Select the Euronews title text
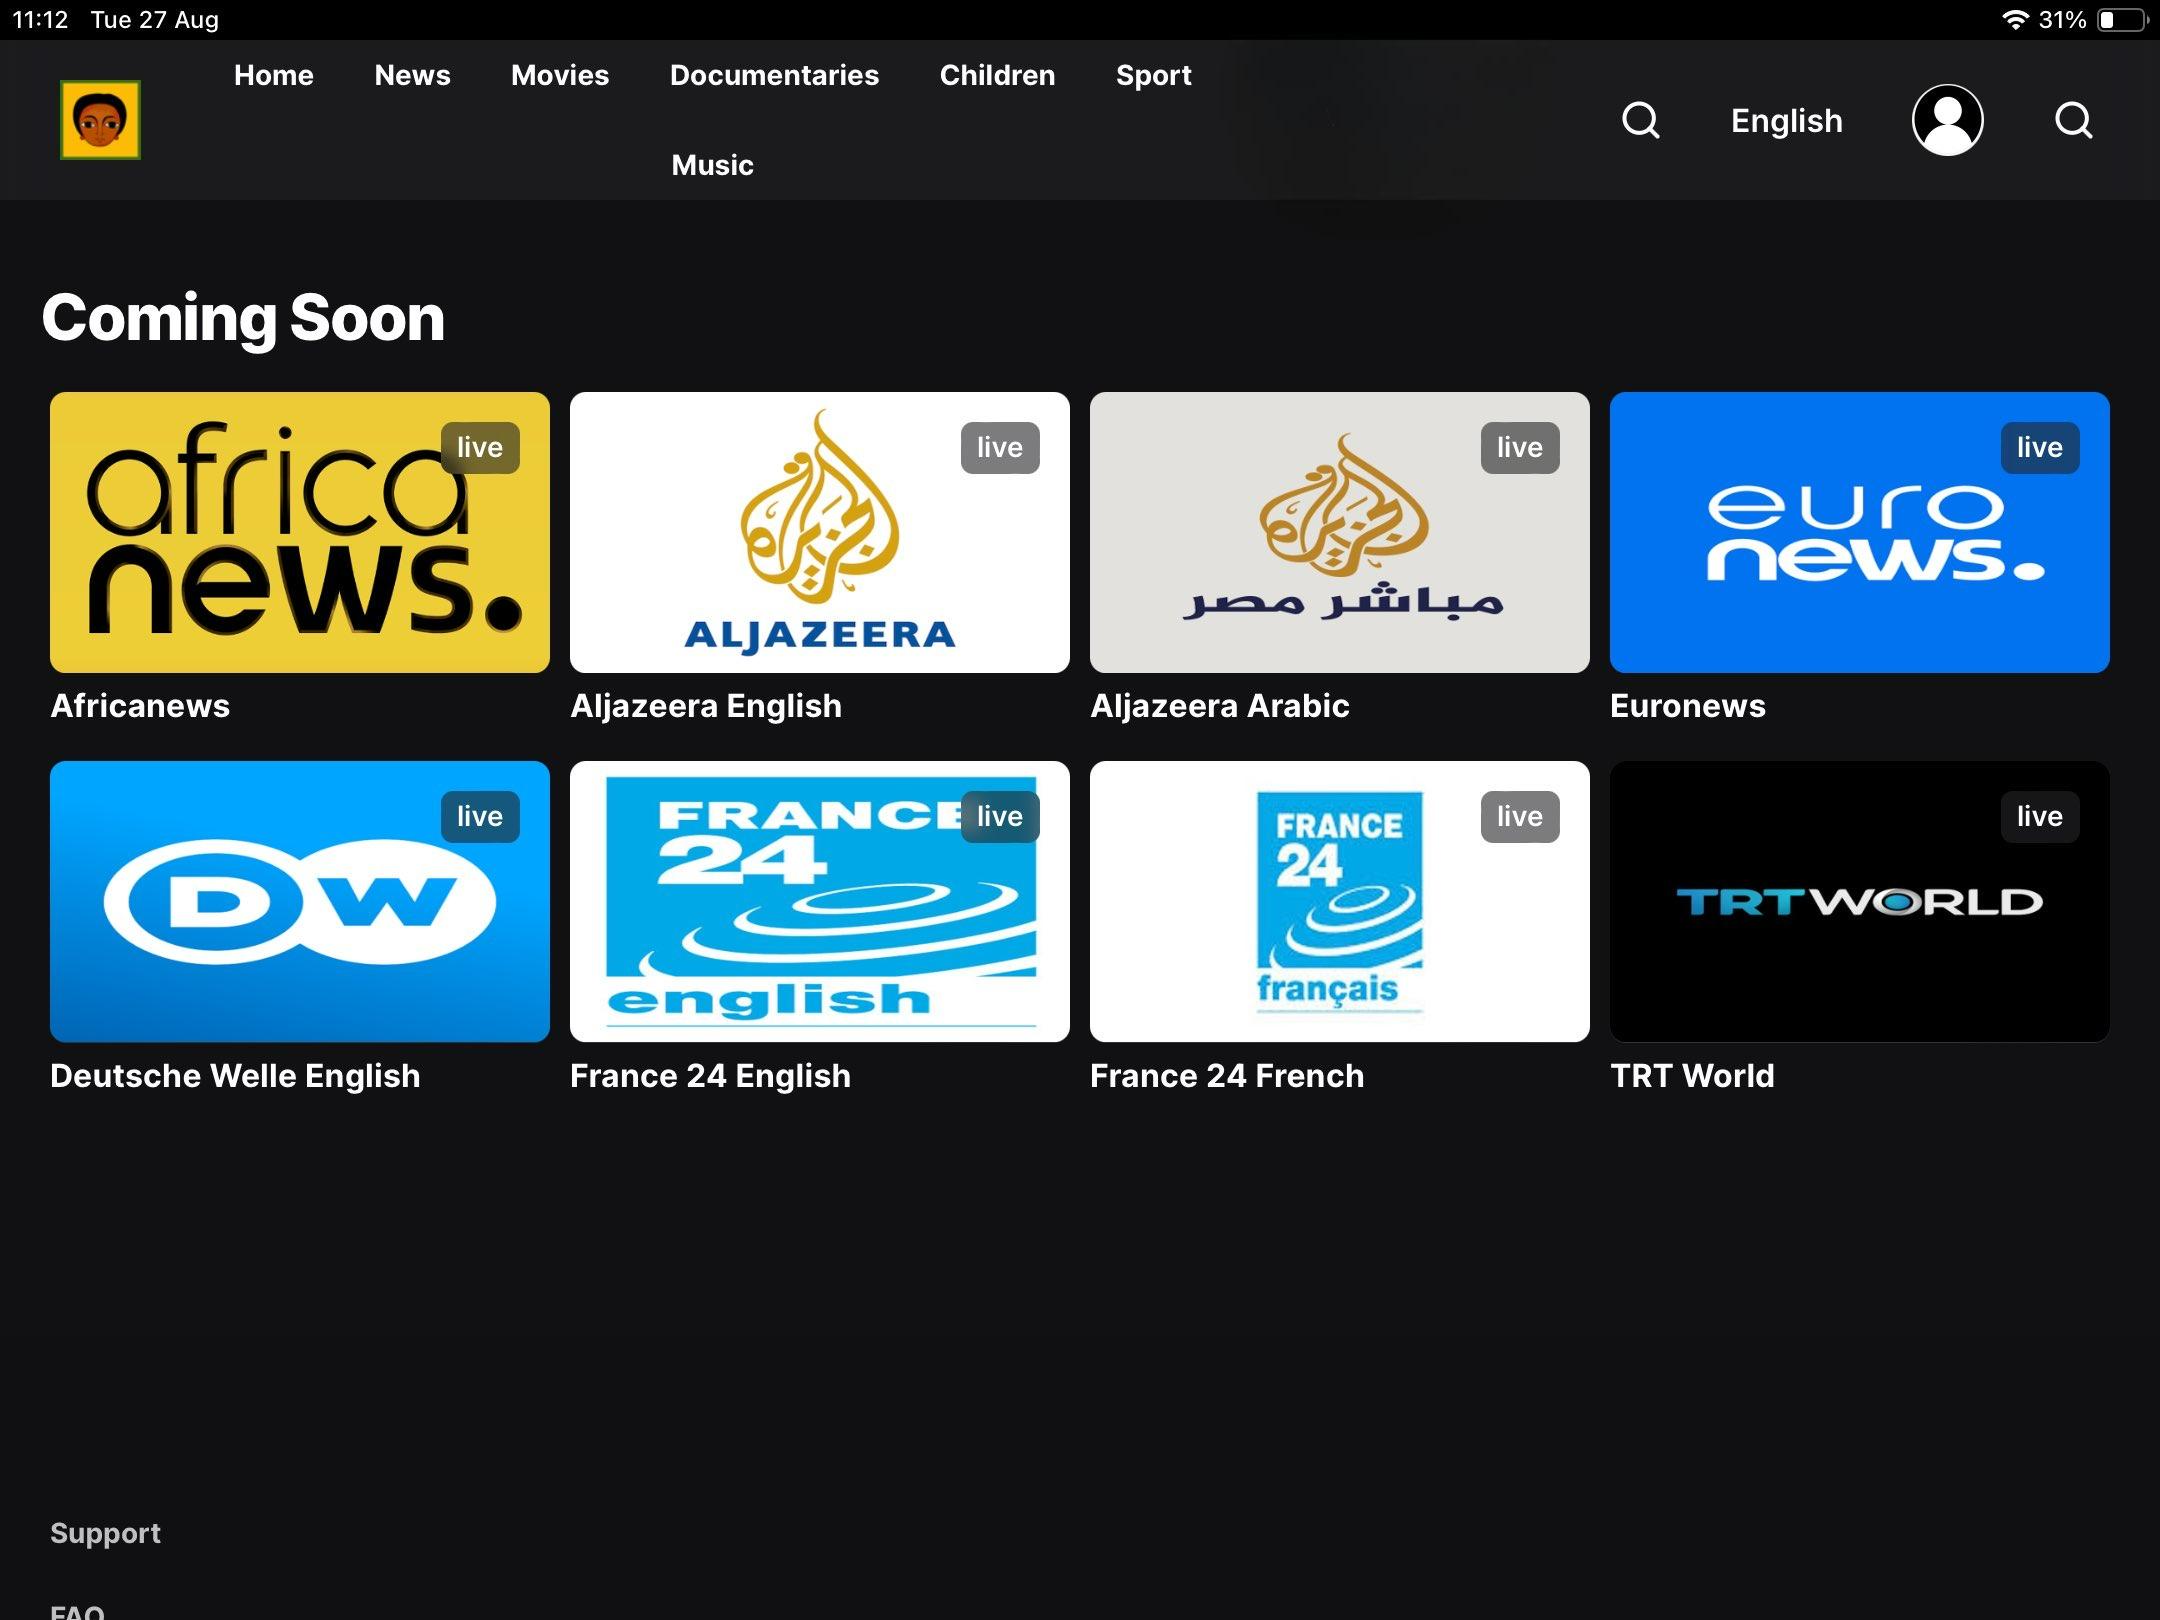 pyautogui.click(x=1688, y=706)
